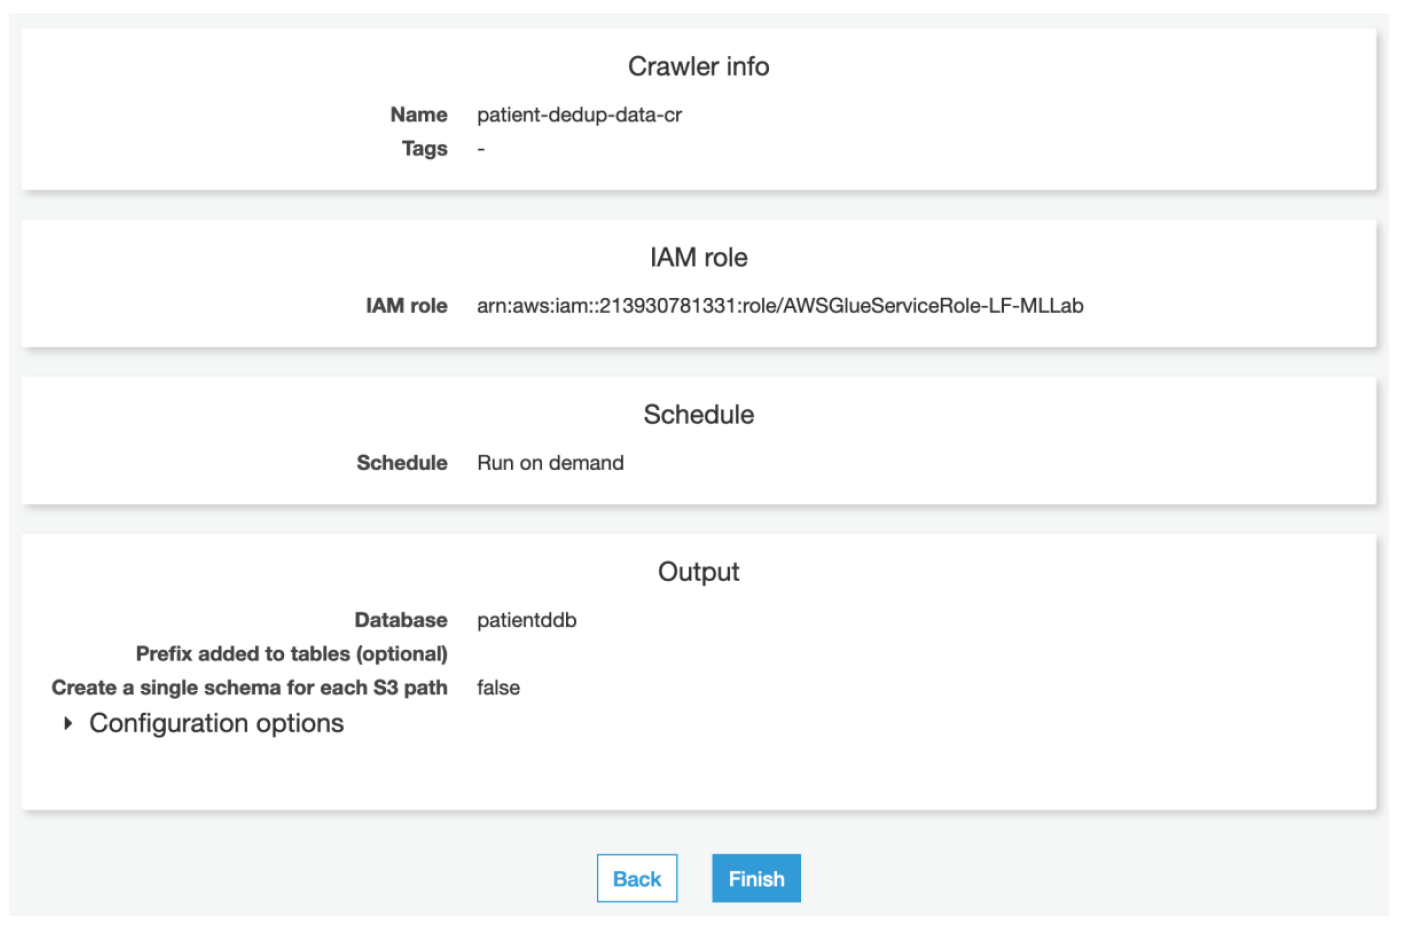Click the Finish button
The width and height of the screenshot is (1402, 928).
coord(756,878)
